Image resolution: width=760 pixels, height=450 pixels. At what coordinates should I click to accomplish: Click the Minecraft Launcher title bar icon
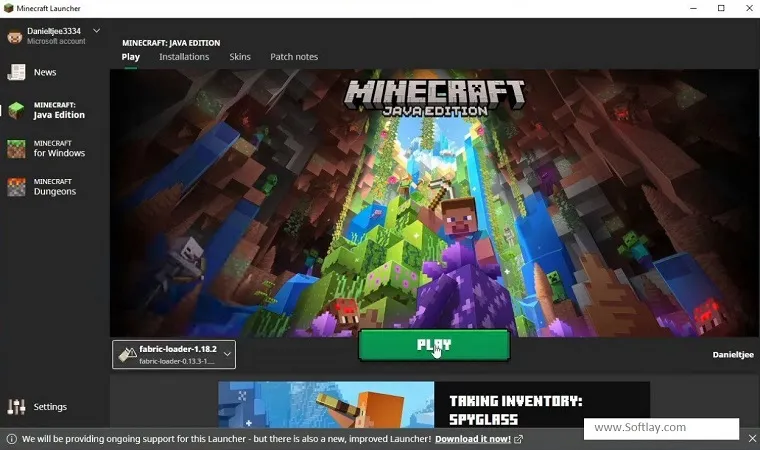8,8
